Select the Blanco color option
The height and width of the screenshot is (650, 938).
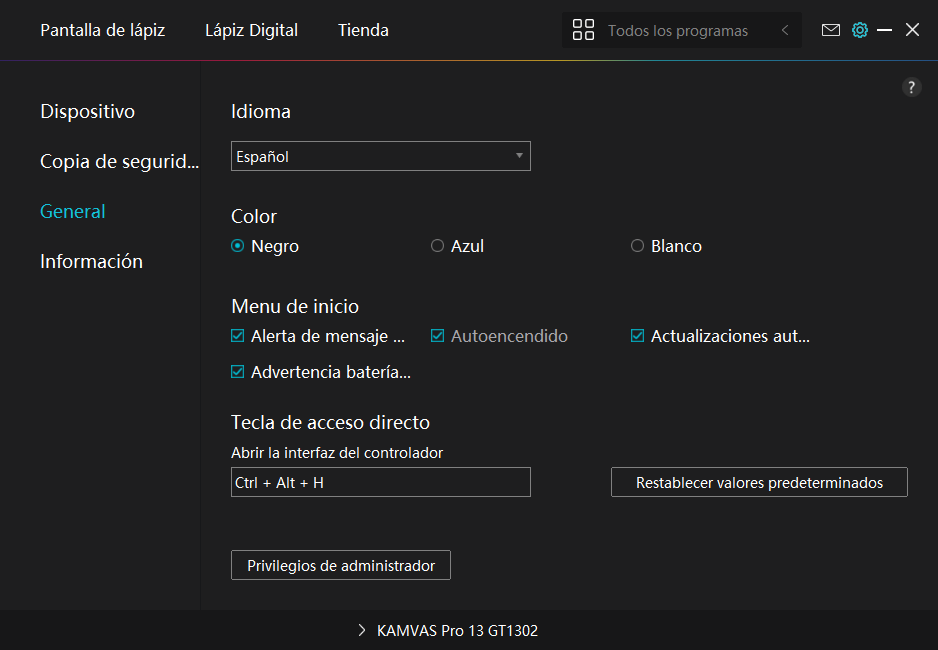click(x=638, y=246)
